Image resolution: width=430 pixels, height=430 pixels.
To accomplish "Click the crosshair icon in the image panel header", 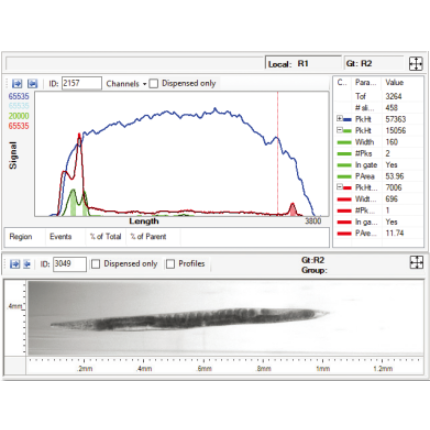I will [x=416, y=263].
